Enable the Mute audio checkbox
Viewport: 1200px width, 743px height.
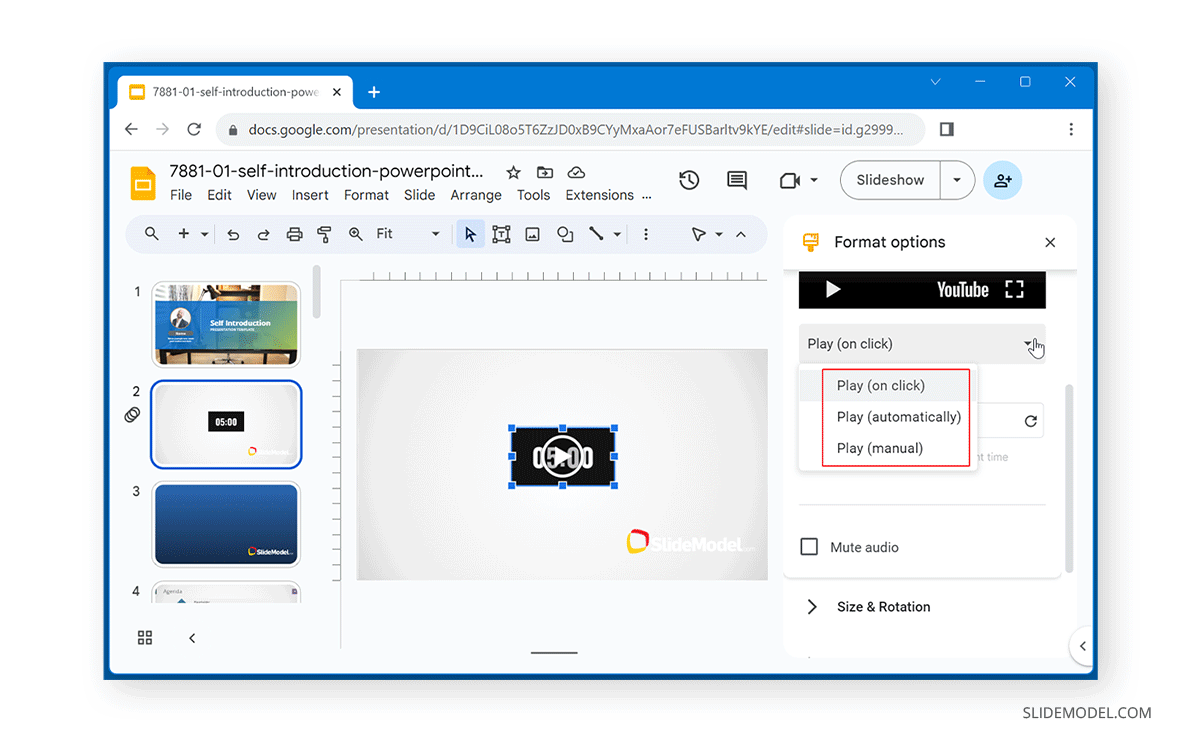tap(809, 547)
